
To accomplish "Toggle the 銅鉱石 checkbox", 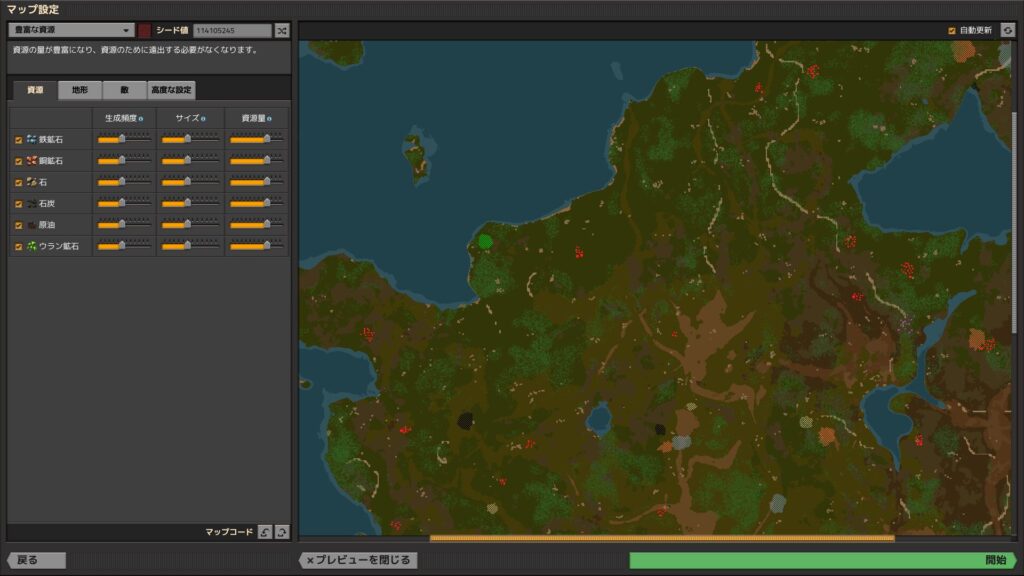I will point(18,161).
